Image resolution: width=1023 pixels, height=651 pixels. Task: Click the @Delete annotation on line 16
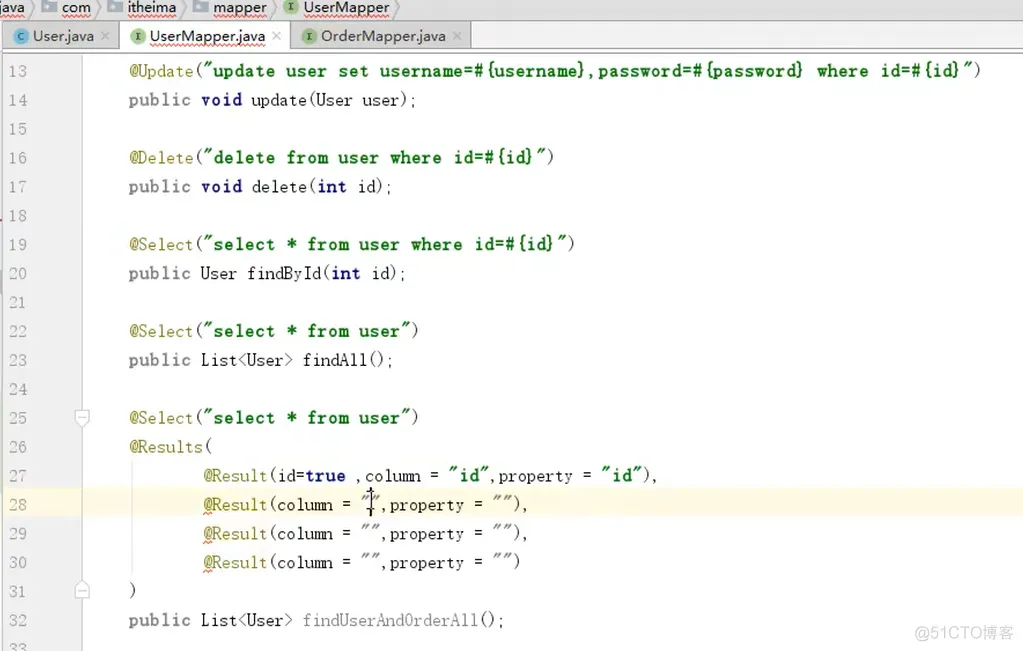click(161, 158)
